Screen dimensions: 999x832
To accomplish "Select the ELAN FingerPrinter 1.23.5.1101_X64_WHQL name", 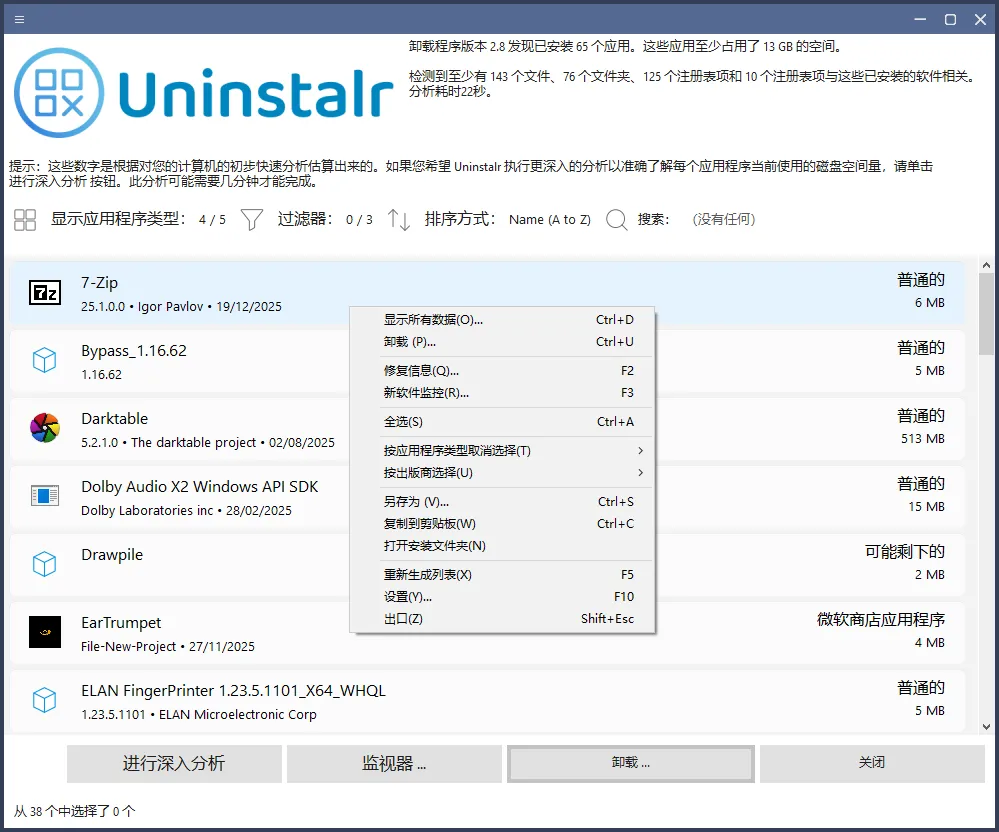I will point(233,691).
